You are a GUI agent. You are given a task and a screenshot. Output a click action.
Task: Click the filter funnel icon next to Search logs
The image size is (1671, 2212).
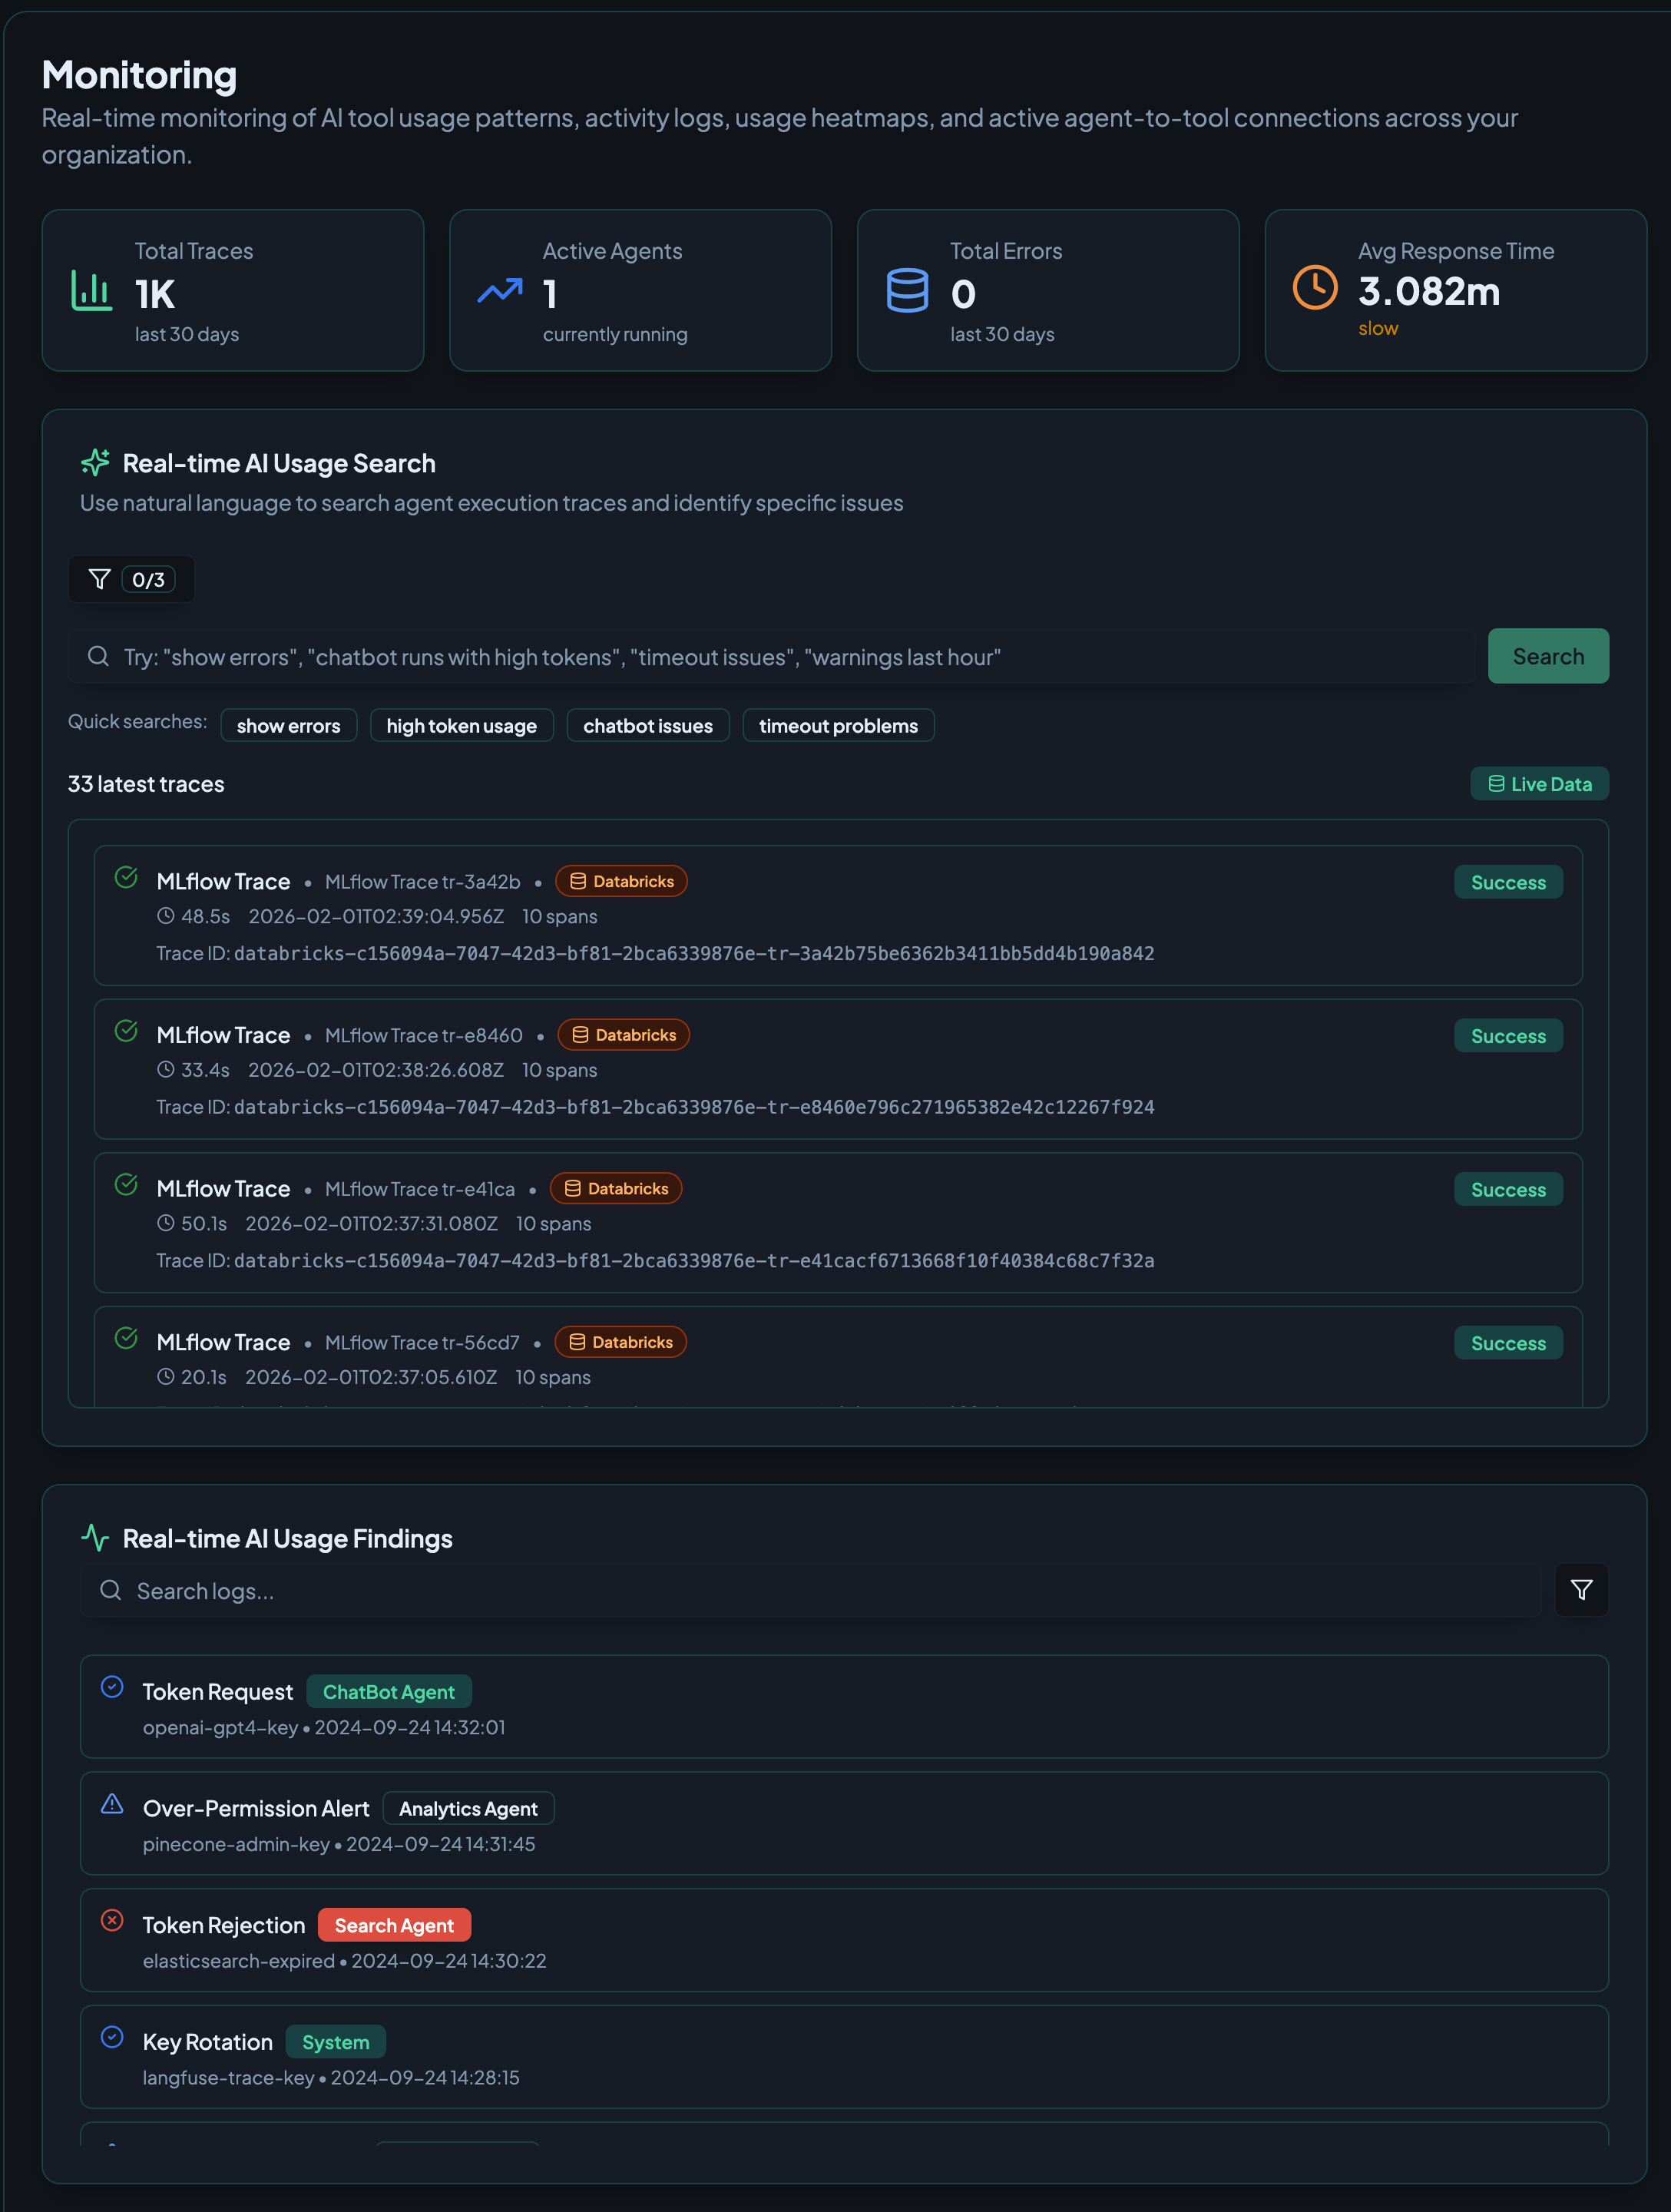coord(1581,1590)
